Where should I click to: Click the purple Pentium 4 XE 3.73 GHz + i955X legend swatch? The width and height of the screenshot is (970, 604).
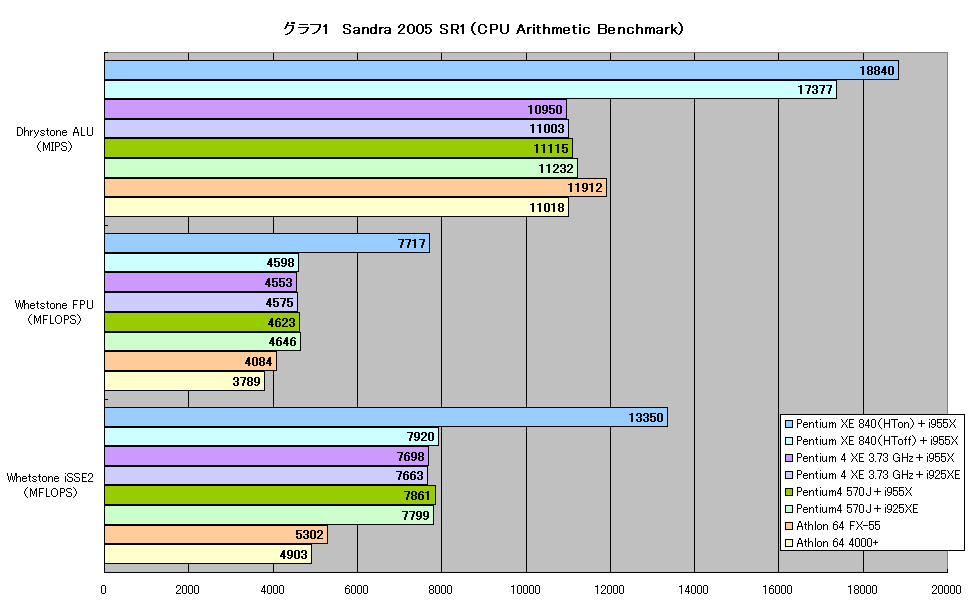[789, 458]
